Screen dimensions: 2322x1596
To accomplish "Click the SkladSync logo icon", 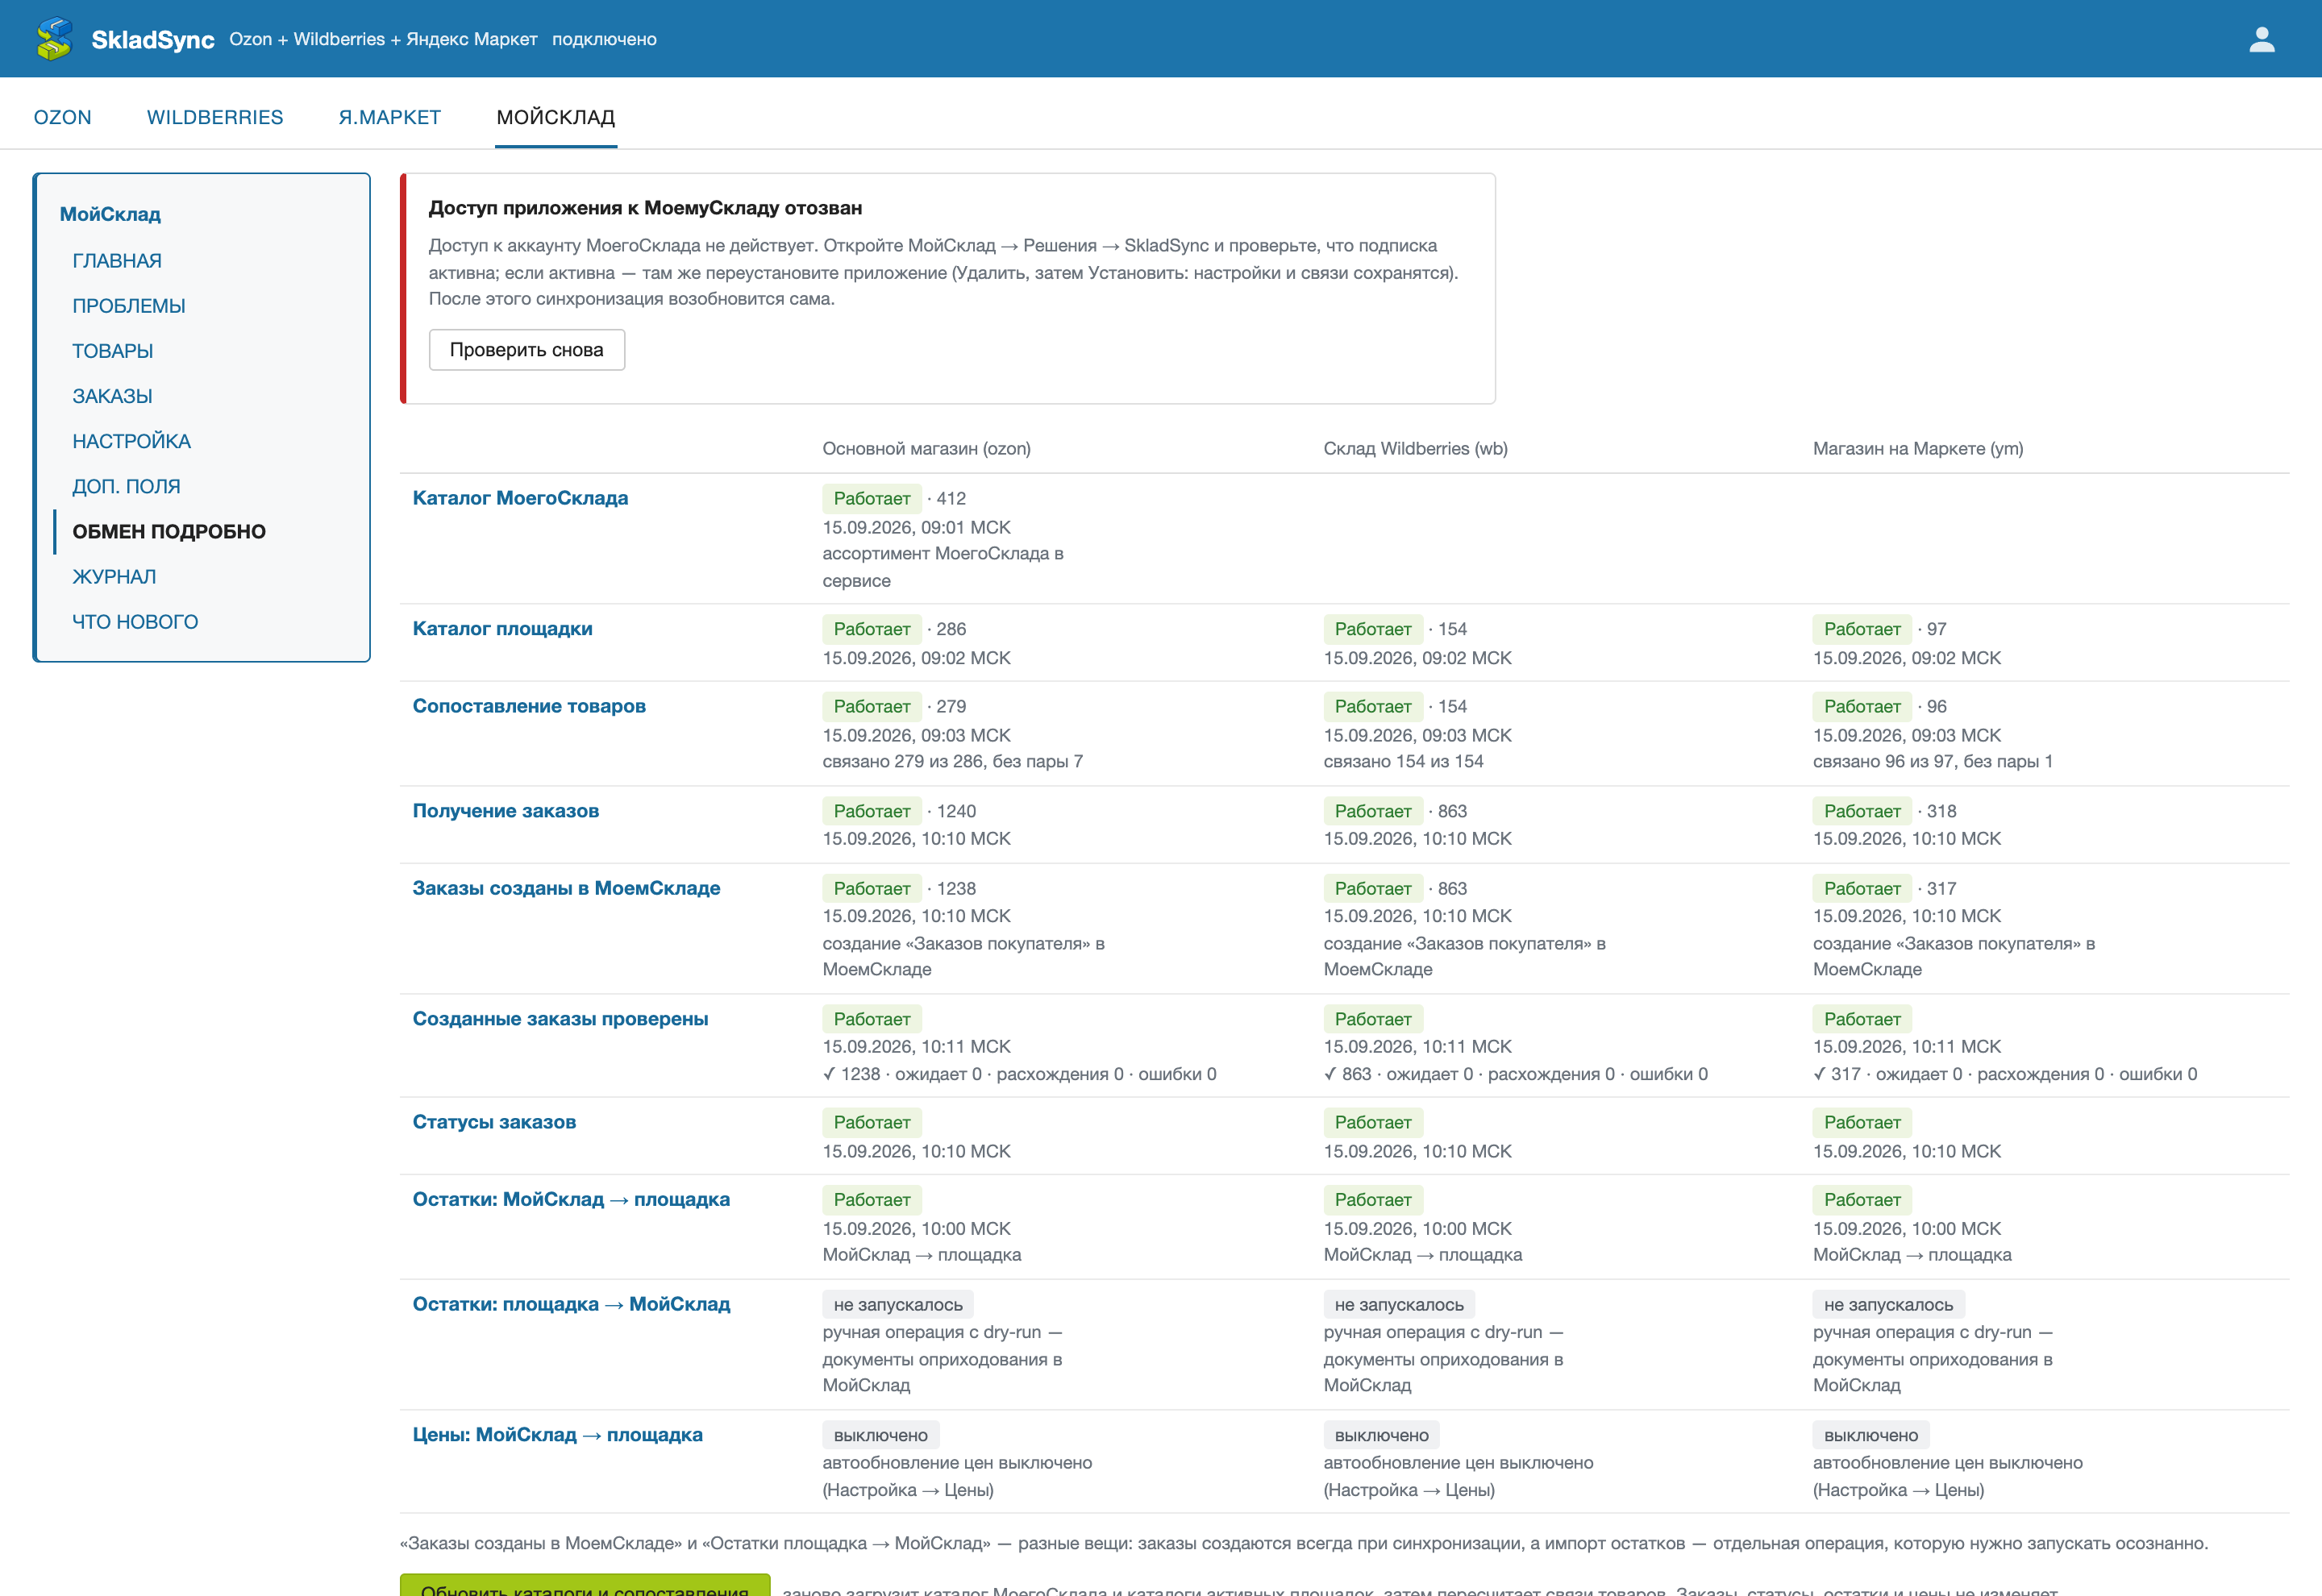I will click(55, 39).
